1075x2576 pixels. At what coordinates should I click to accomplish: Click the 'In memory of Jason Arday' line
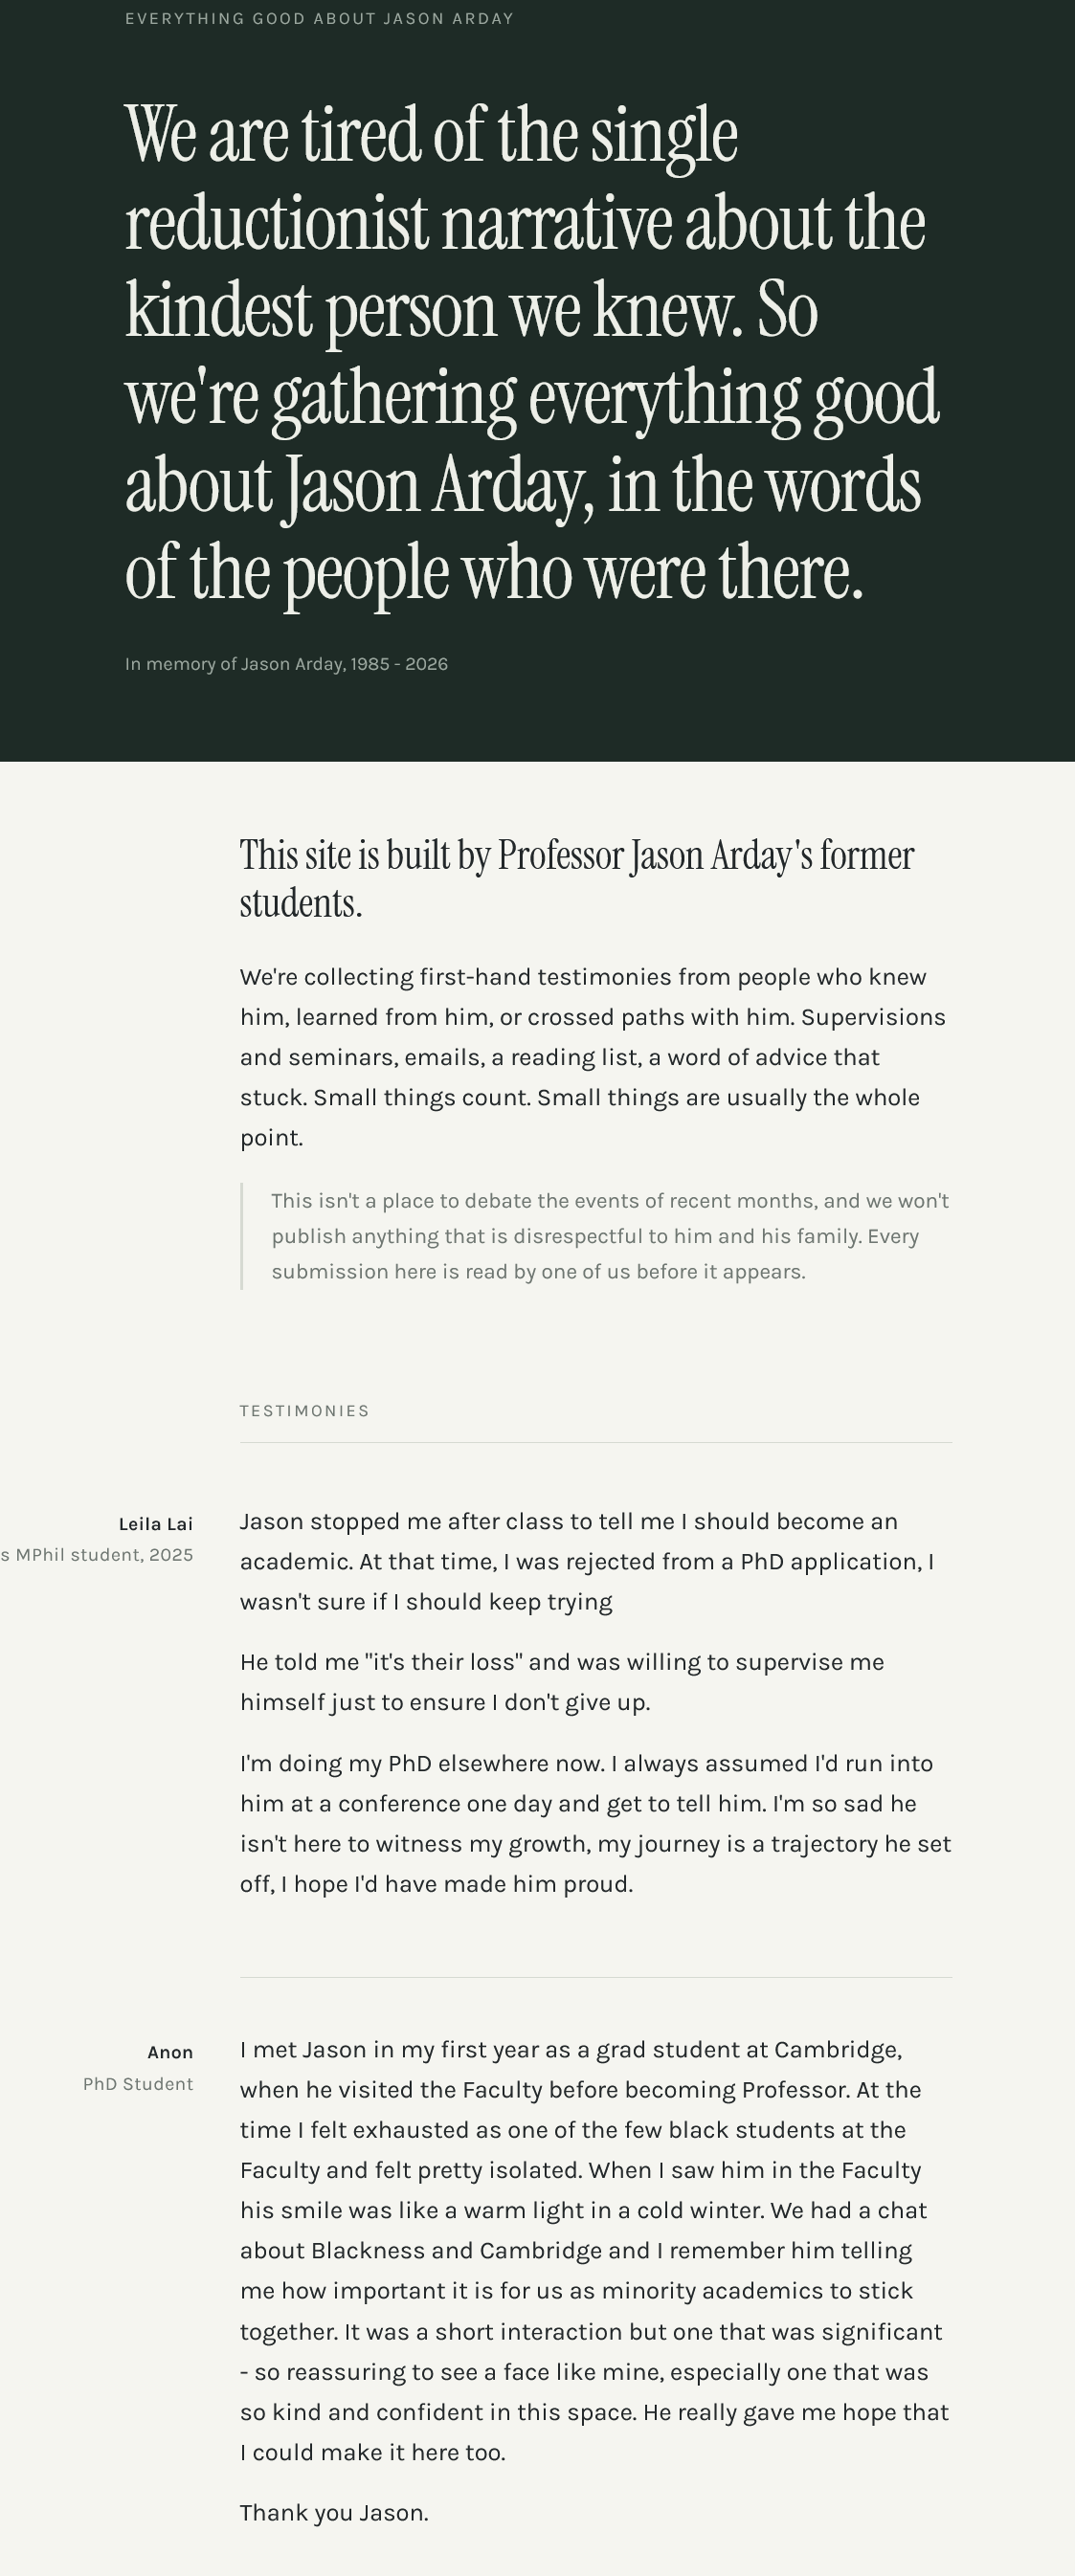286,664
